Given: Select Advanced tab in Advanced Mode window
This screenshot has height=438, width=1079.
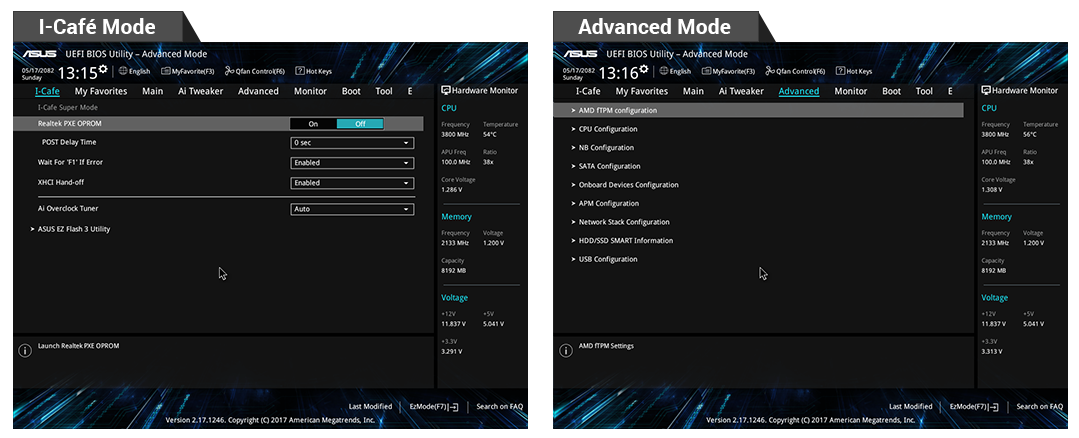Looking at the screenshot, I should click(x=799, y=91).
